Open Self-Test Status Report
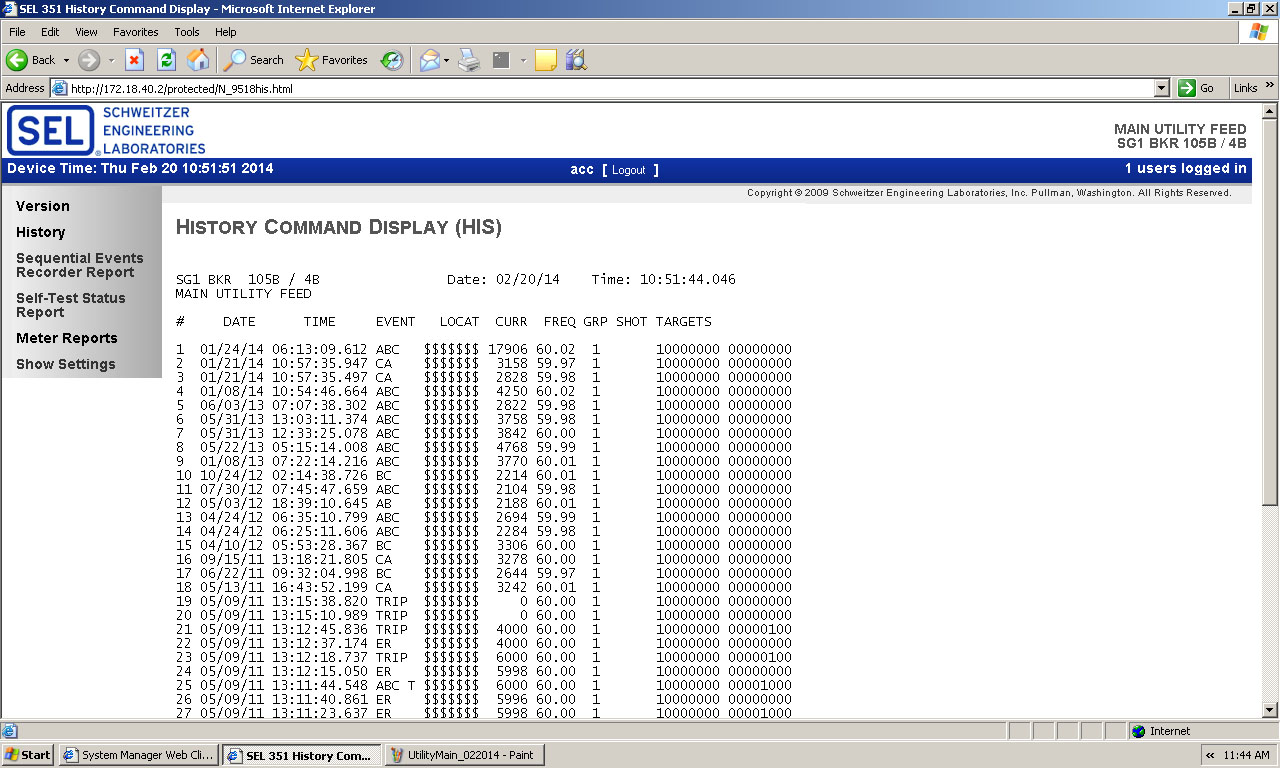The height and width of the screenshot is (768, 1280). 71,305
